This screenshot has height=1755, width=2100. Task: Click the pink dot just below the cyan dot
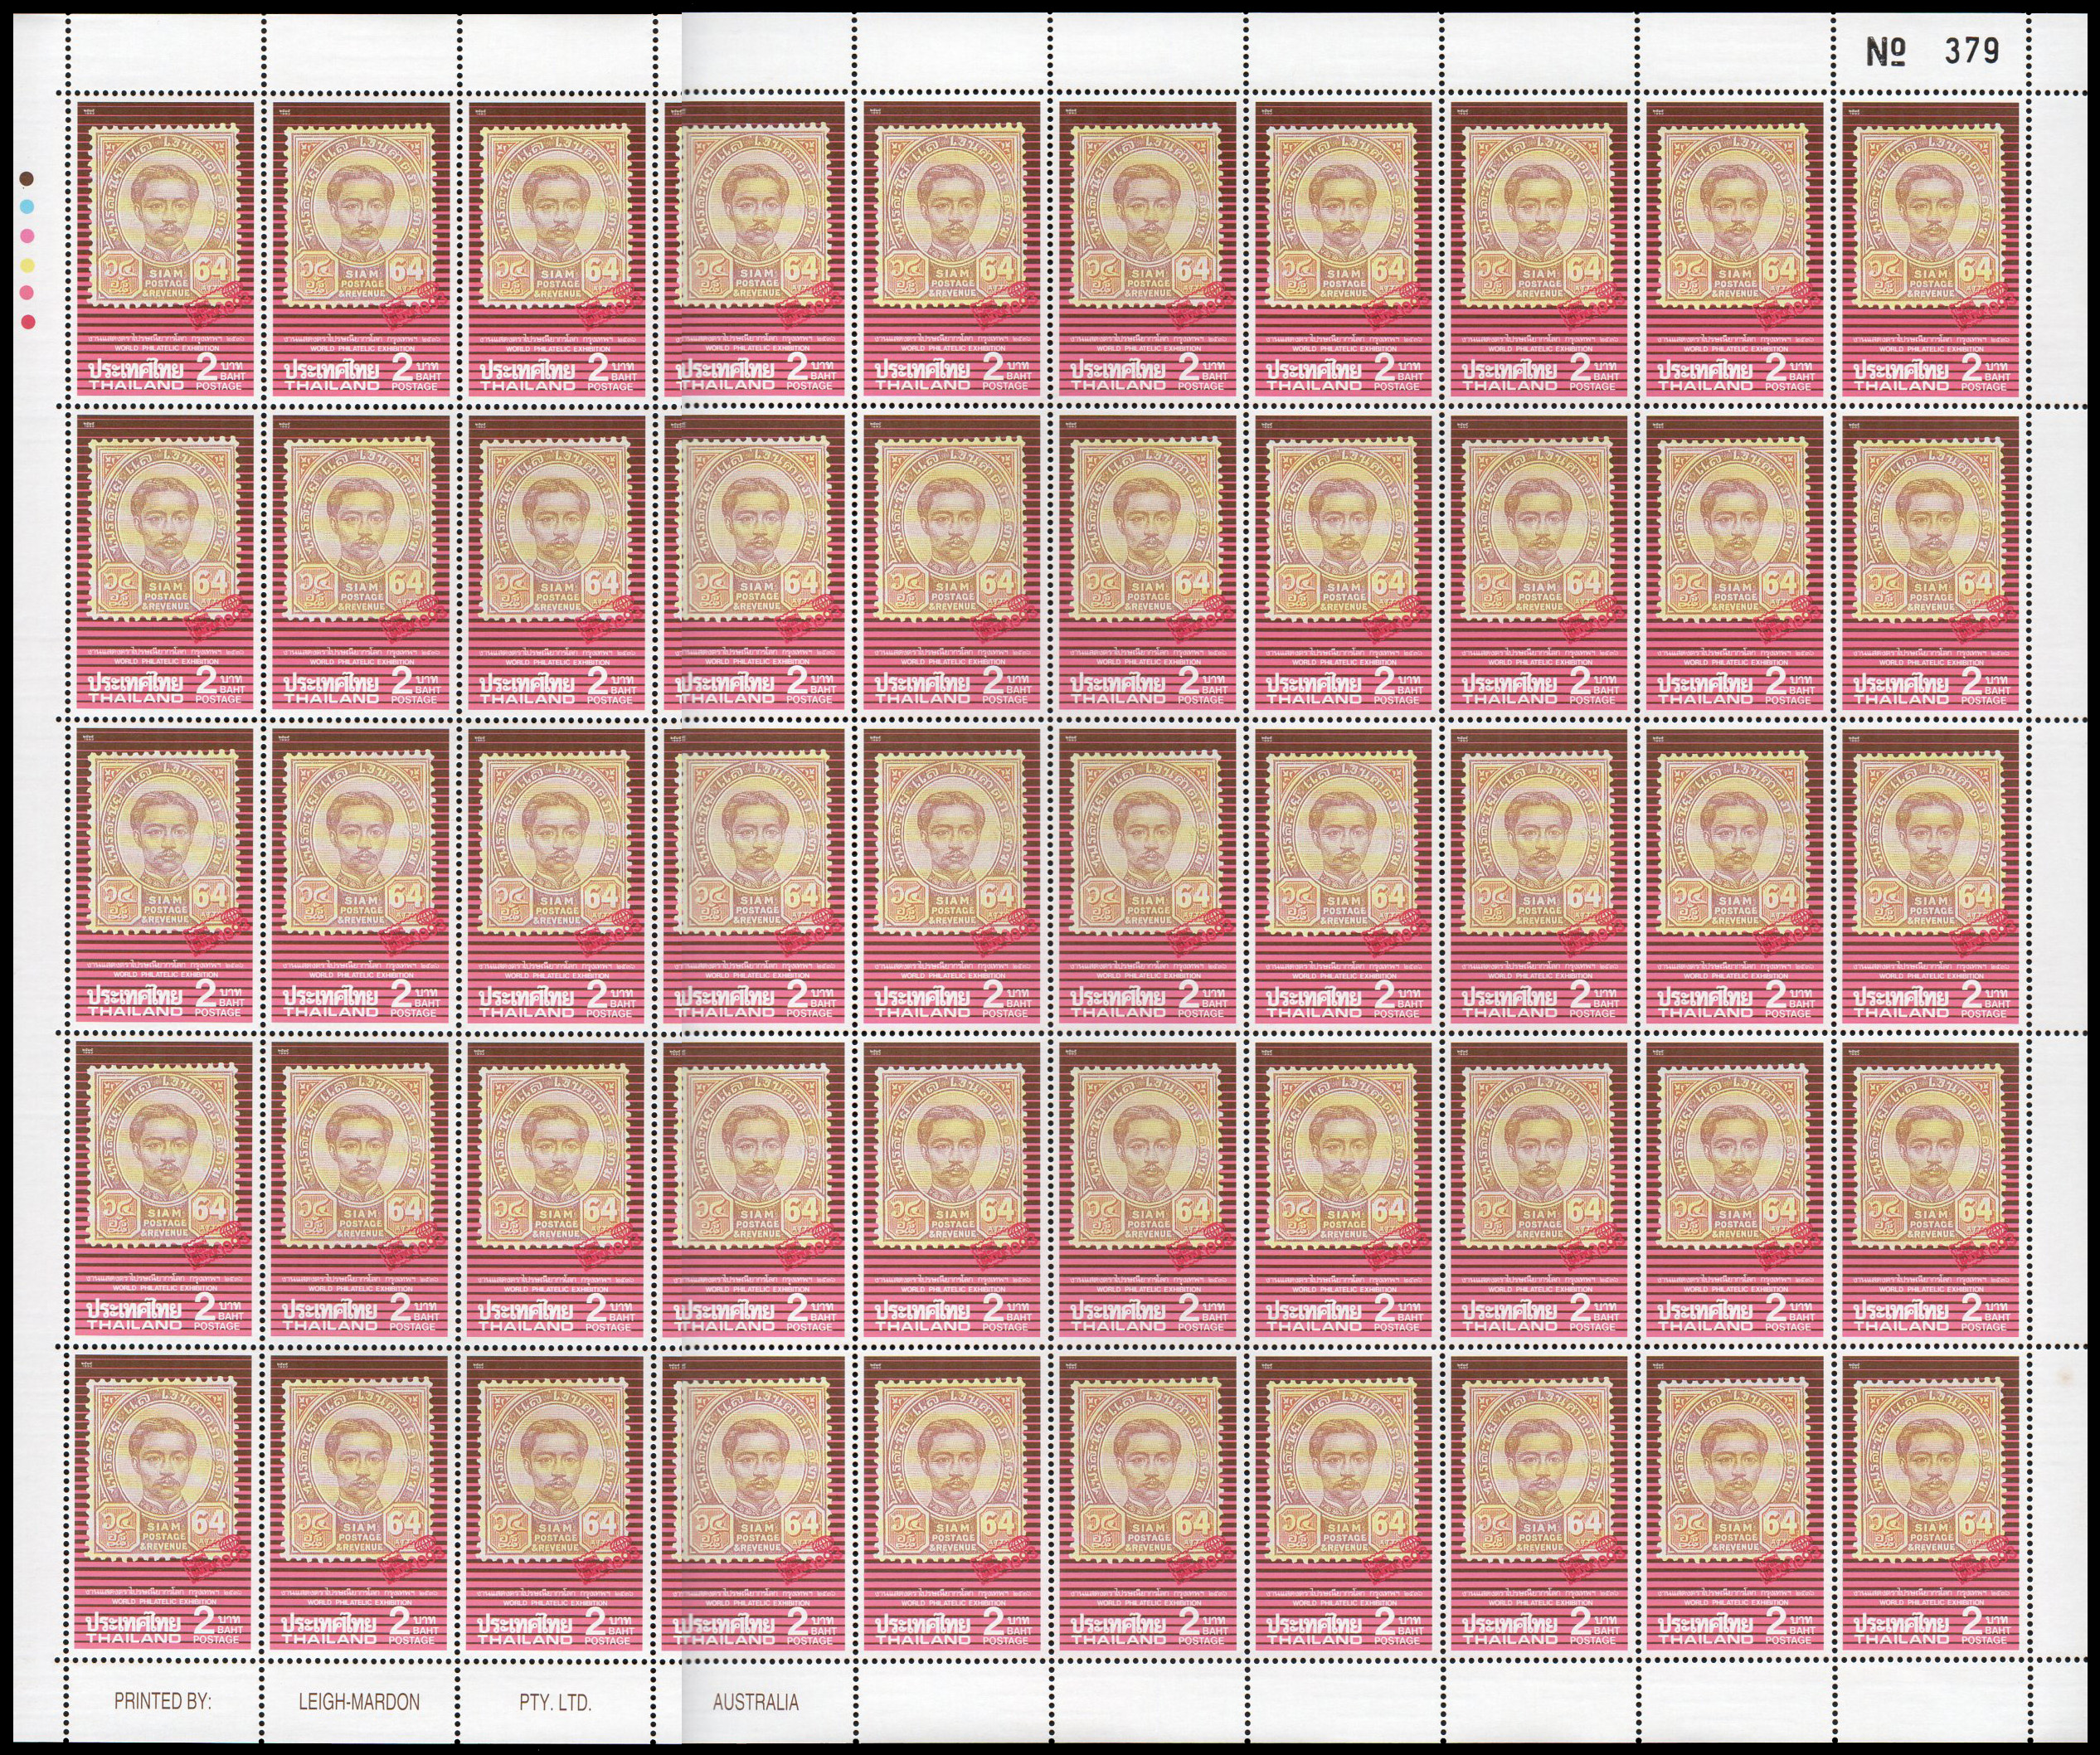pos(28,236)
